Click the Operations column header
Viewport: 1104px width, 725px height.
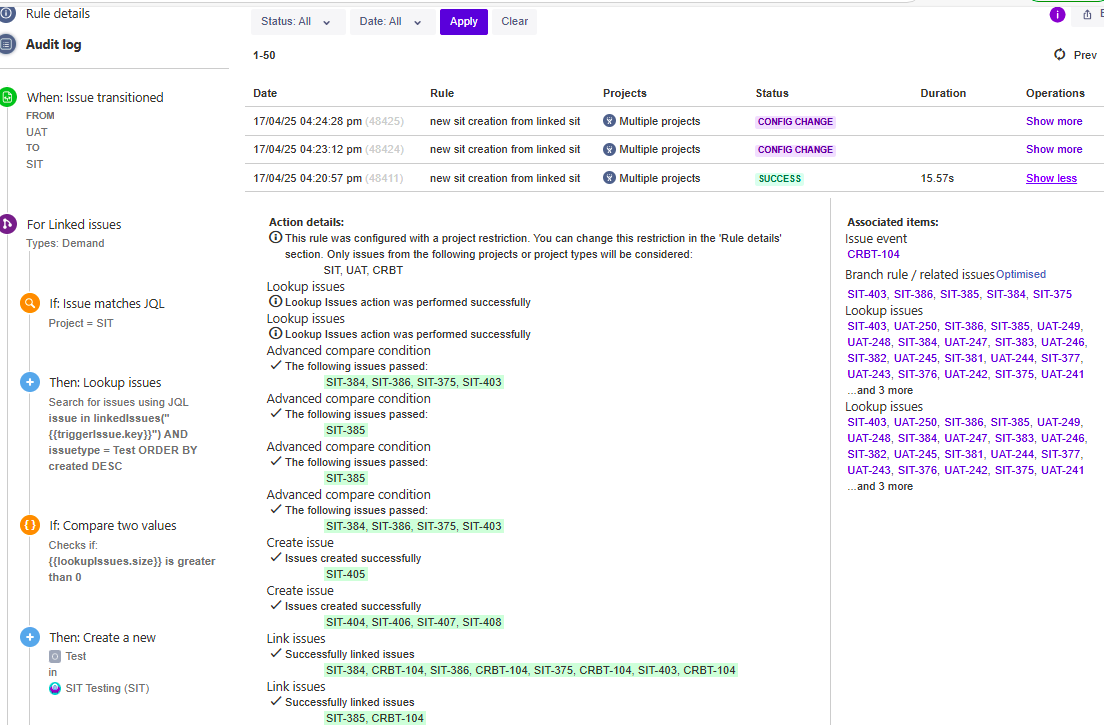point(1055,93)
